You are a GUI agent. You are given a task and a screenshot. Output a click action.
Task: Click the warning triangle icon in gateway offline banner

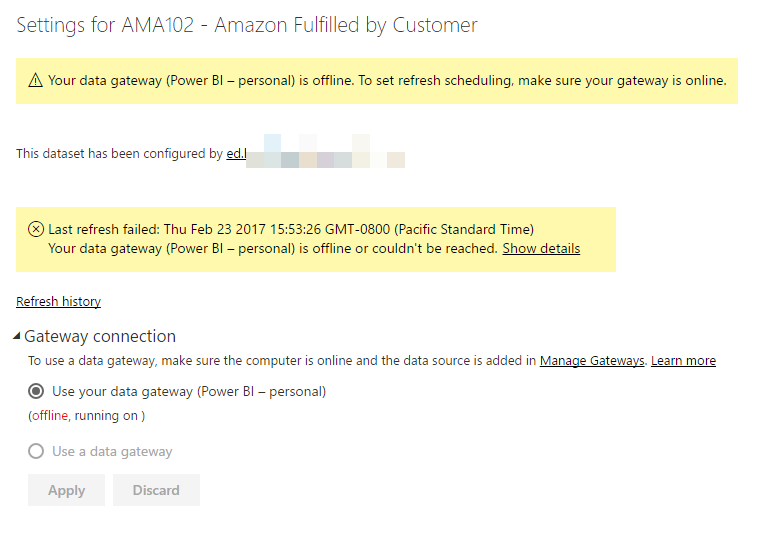[x=35, y=80]
